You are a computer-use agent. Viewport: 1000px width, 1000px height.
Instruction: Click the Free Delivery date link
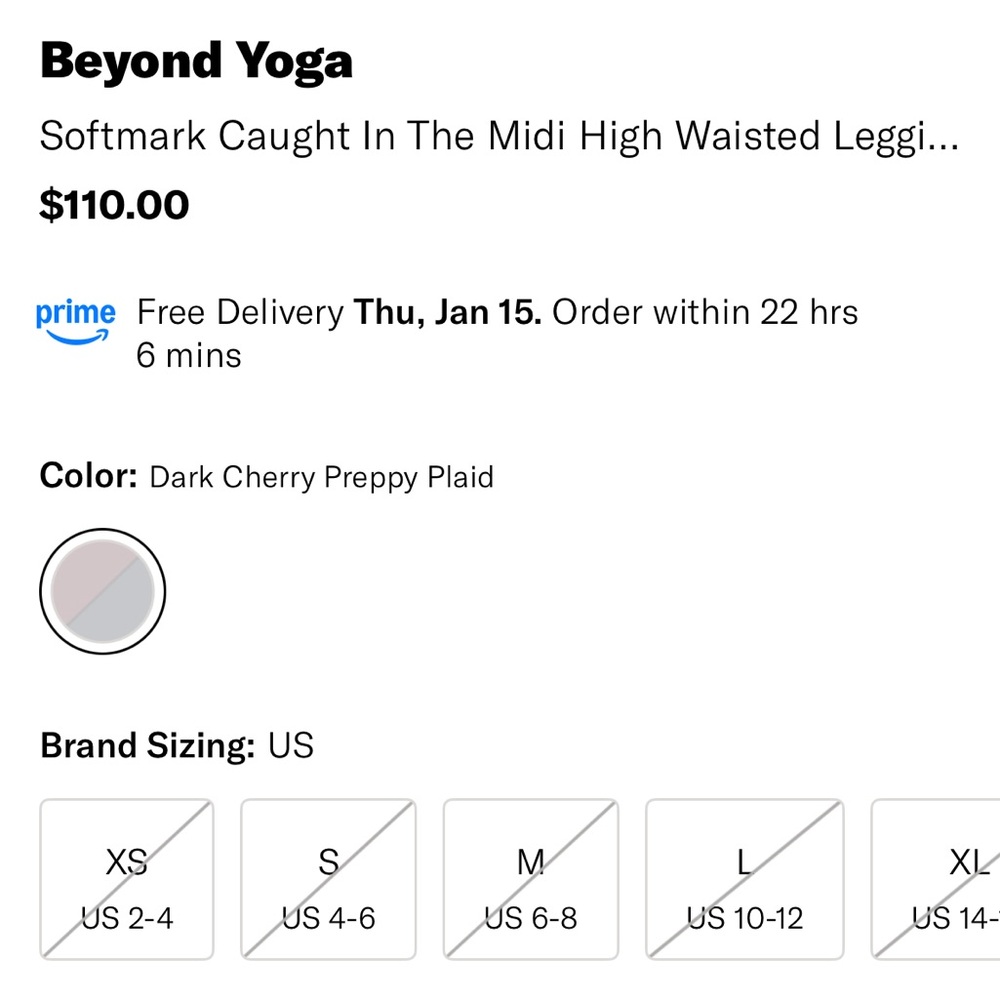[448, 312]
